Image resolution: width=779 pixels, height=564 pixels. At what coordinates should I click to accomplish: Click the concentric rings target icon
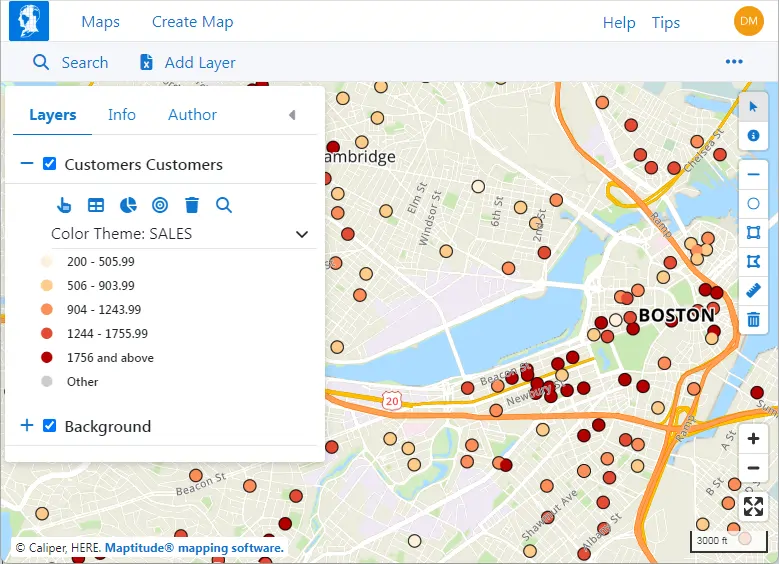tap(160, 205)
